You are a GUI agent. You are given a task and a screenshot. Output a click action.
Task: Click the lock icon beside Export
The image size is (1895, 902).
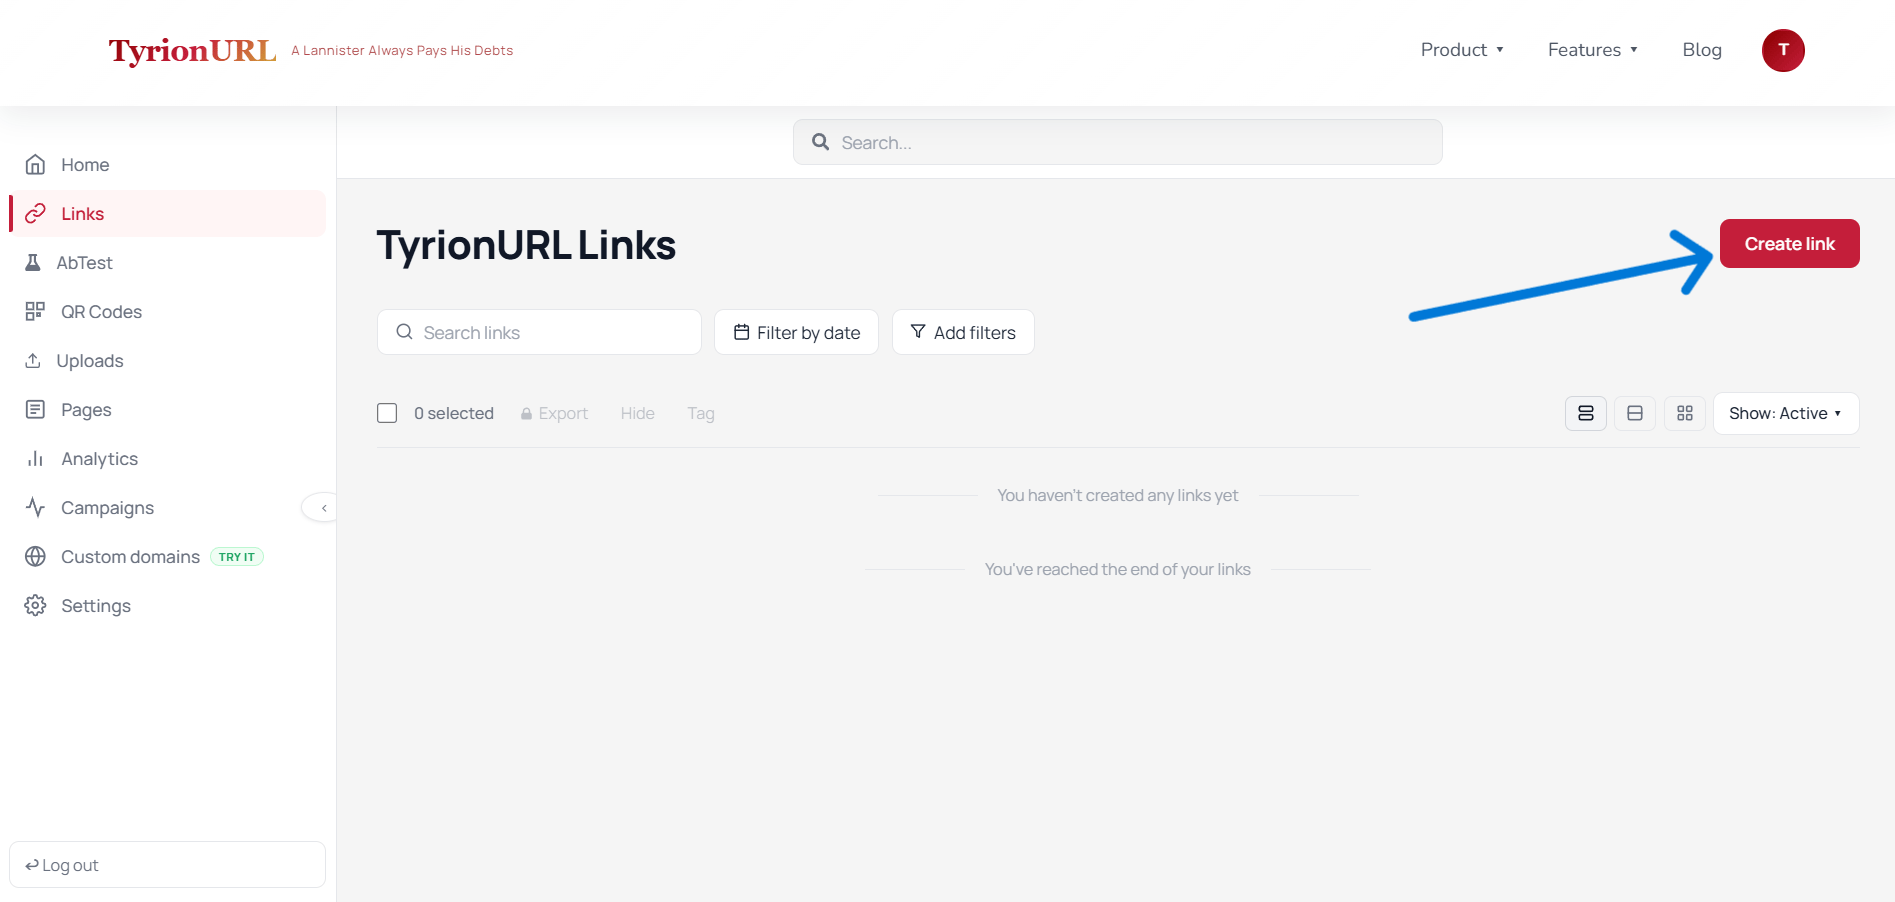coord(526,414)
